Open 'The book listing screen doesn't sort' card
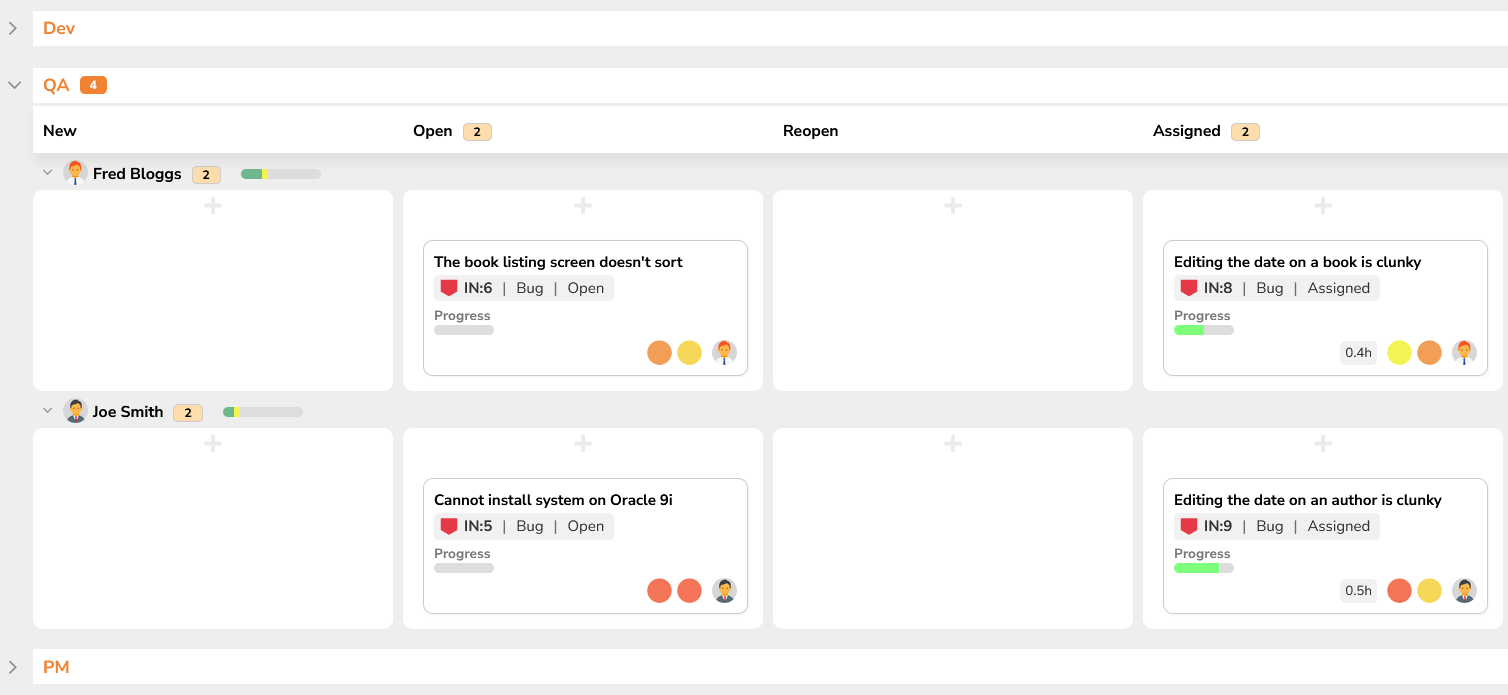The width and height of the screenshot is (1508, 695). 558,262
